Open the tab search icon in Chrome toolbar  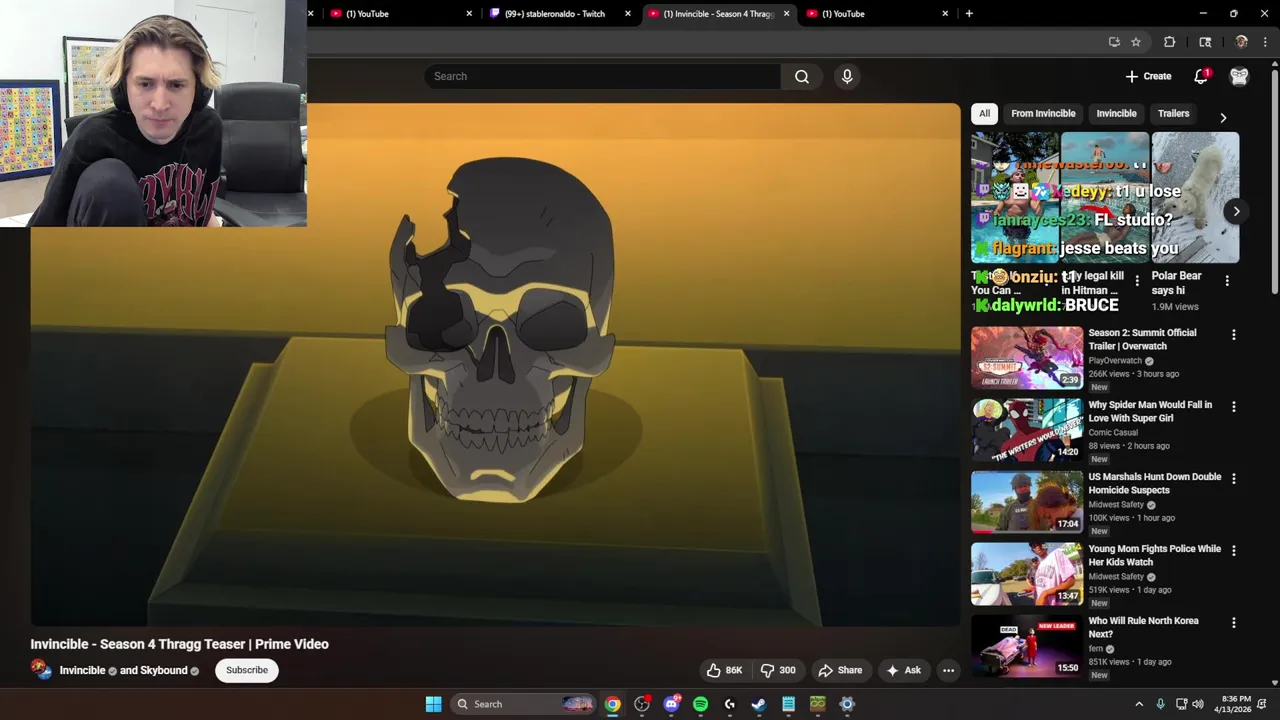click(1205, 42)
